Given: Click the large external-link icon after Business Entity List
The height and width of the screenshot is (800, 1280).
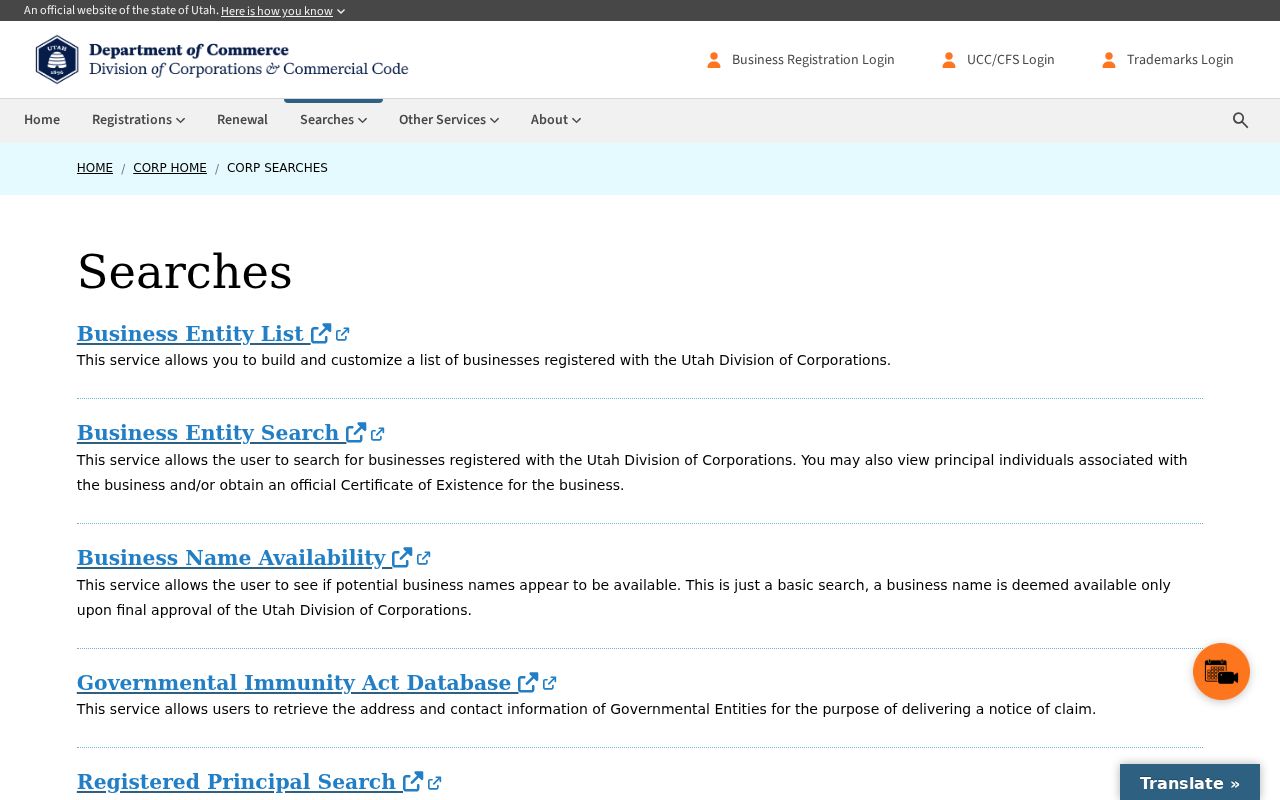Looking at the screenshot, I should (x=321, y=334).
